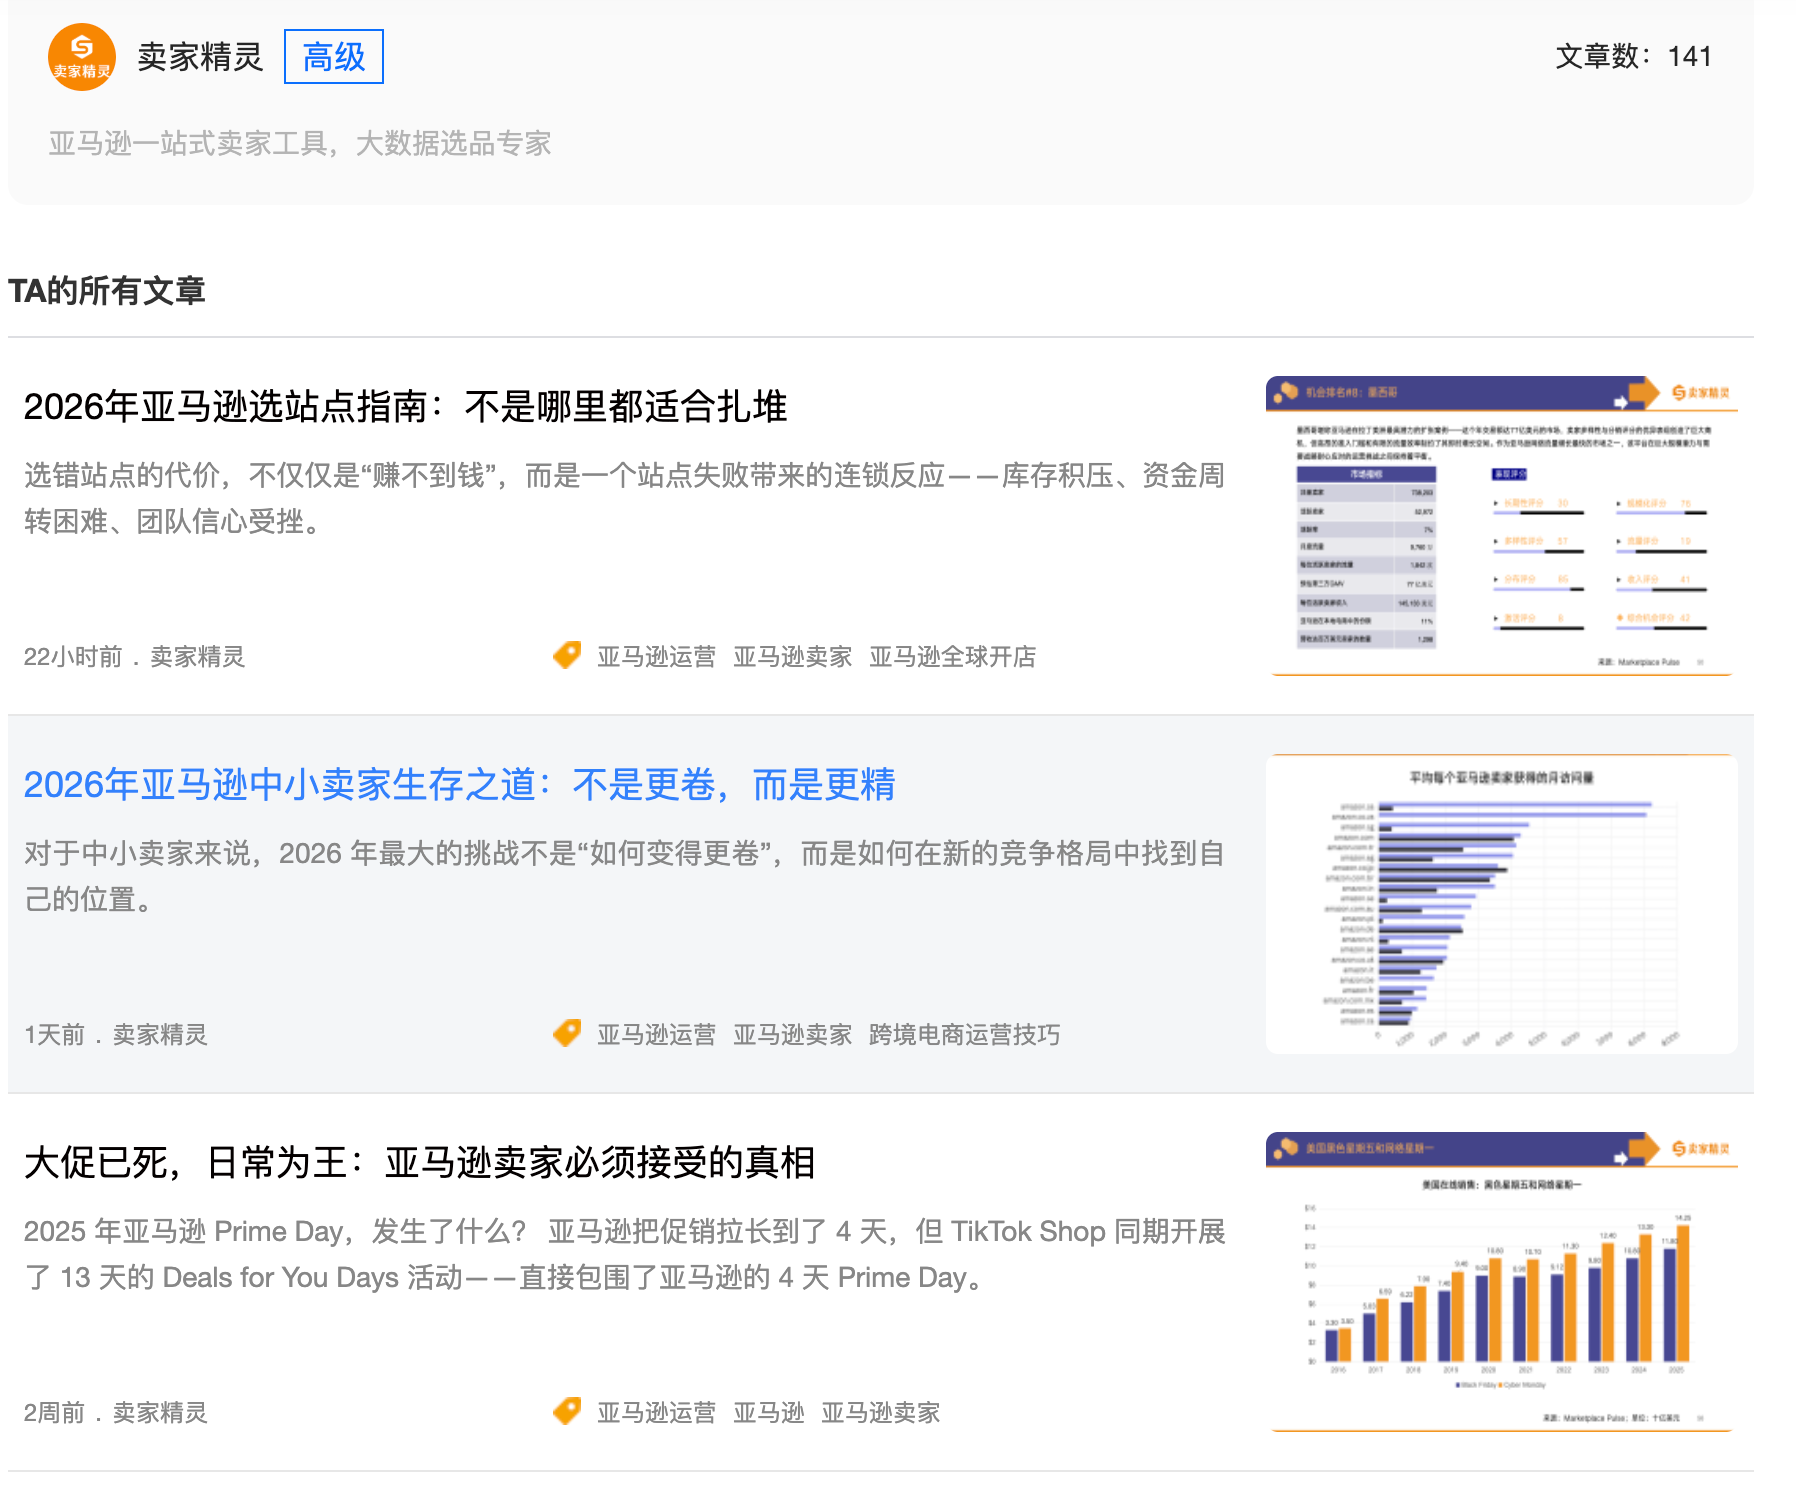
Task: Select 亚马逊卖家 tag on the second article
Action: coord(792,1035)
